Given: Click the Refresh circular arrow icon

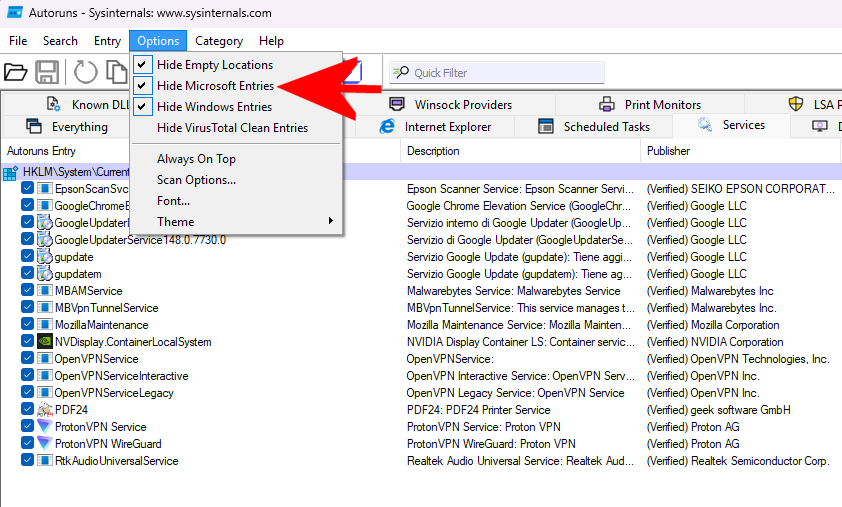Looking at the screenshot, I should 85,72.
